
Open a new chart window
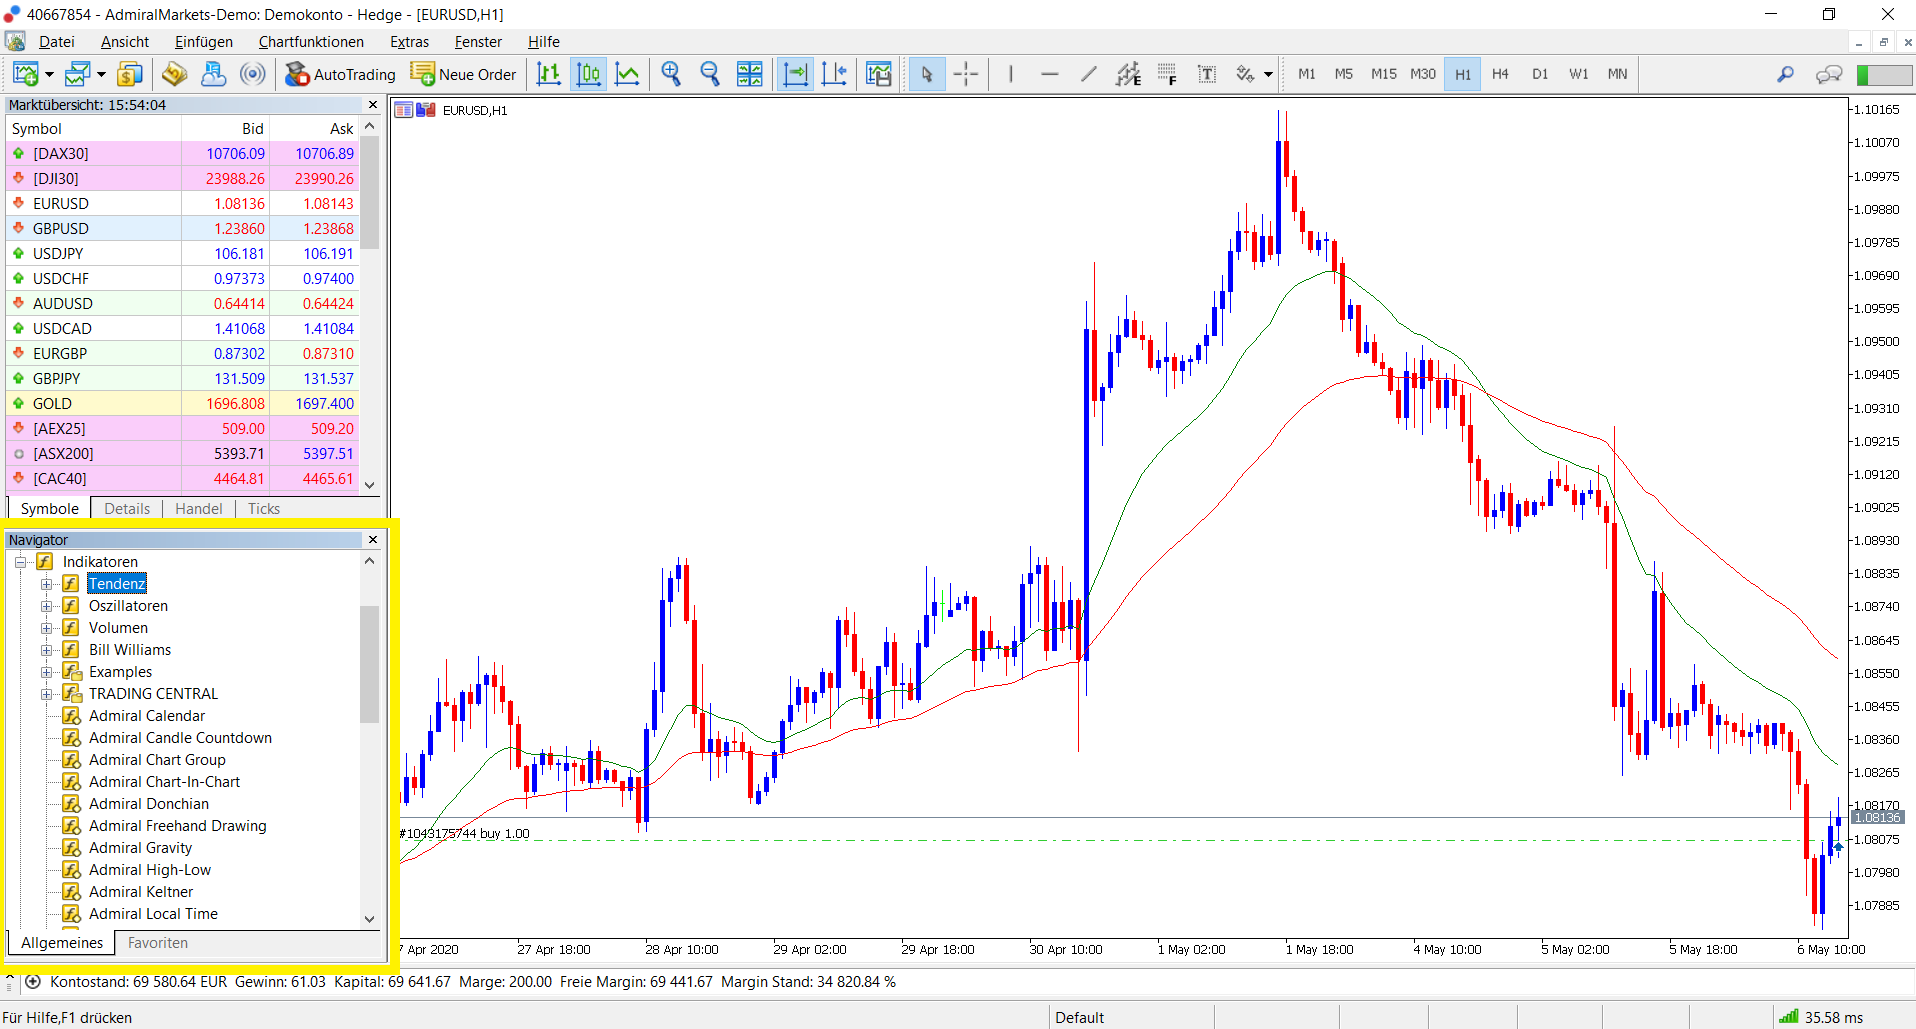pyautogui.click(x=26, y=74)
